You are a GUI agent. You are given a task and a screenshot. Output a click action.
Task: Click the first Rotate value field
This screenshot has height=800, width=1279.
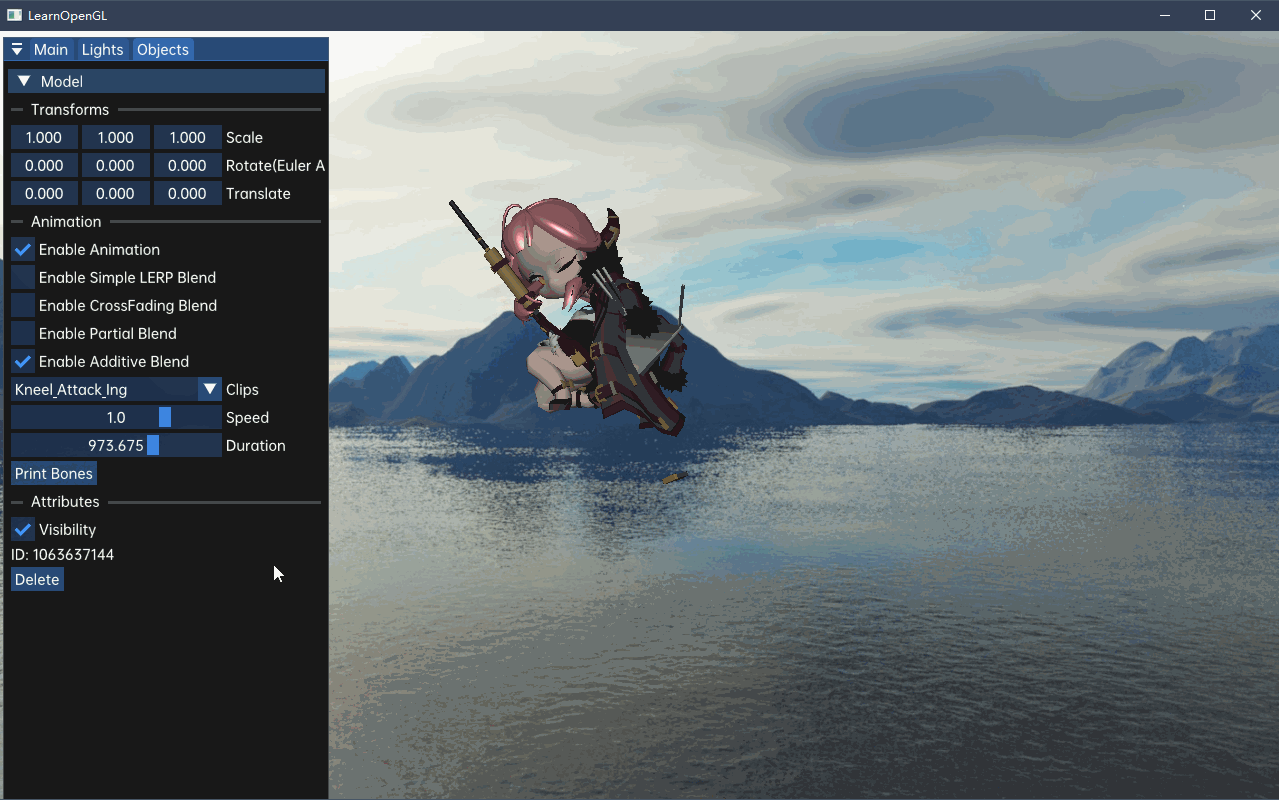coord(44,165)
